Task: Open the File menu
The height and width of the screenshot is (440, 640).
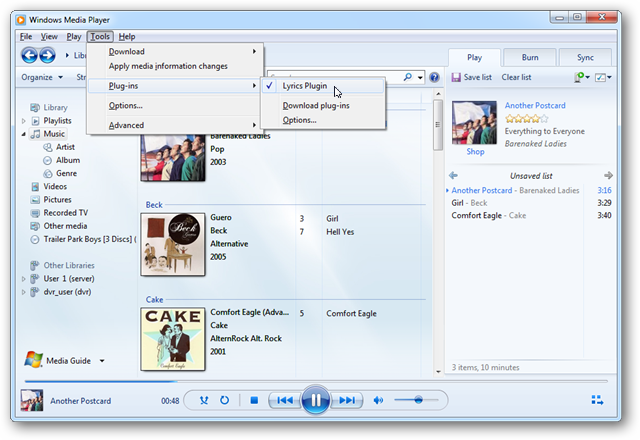Action: click(26, 37)
